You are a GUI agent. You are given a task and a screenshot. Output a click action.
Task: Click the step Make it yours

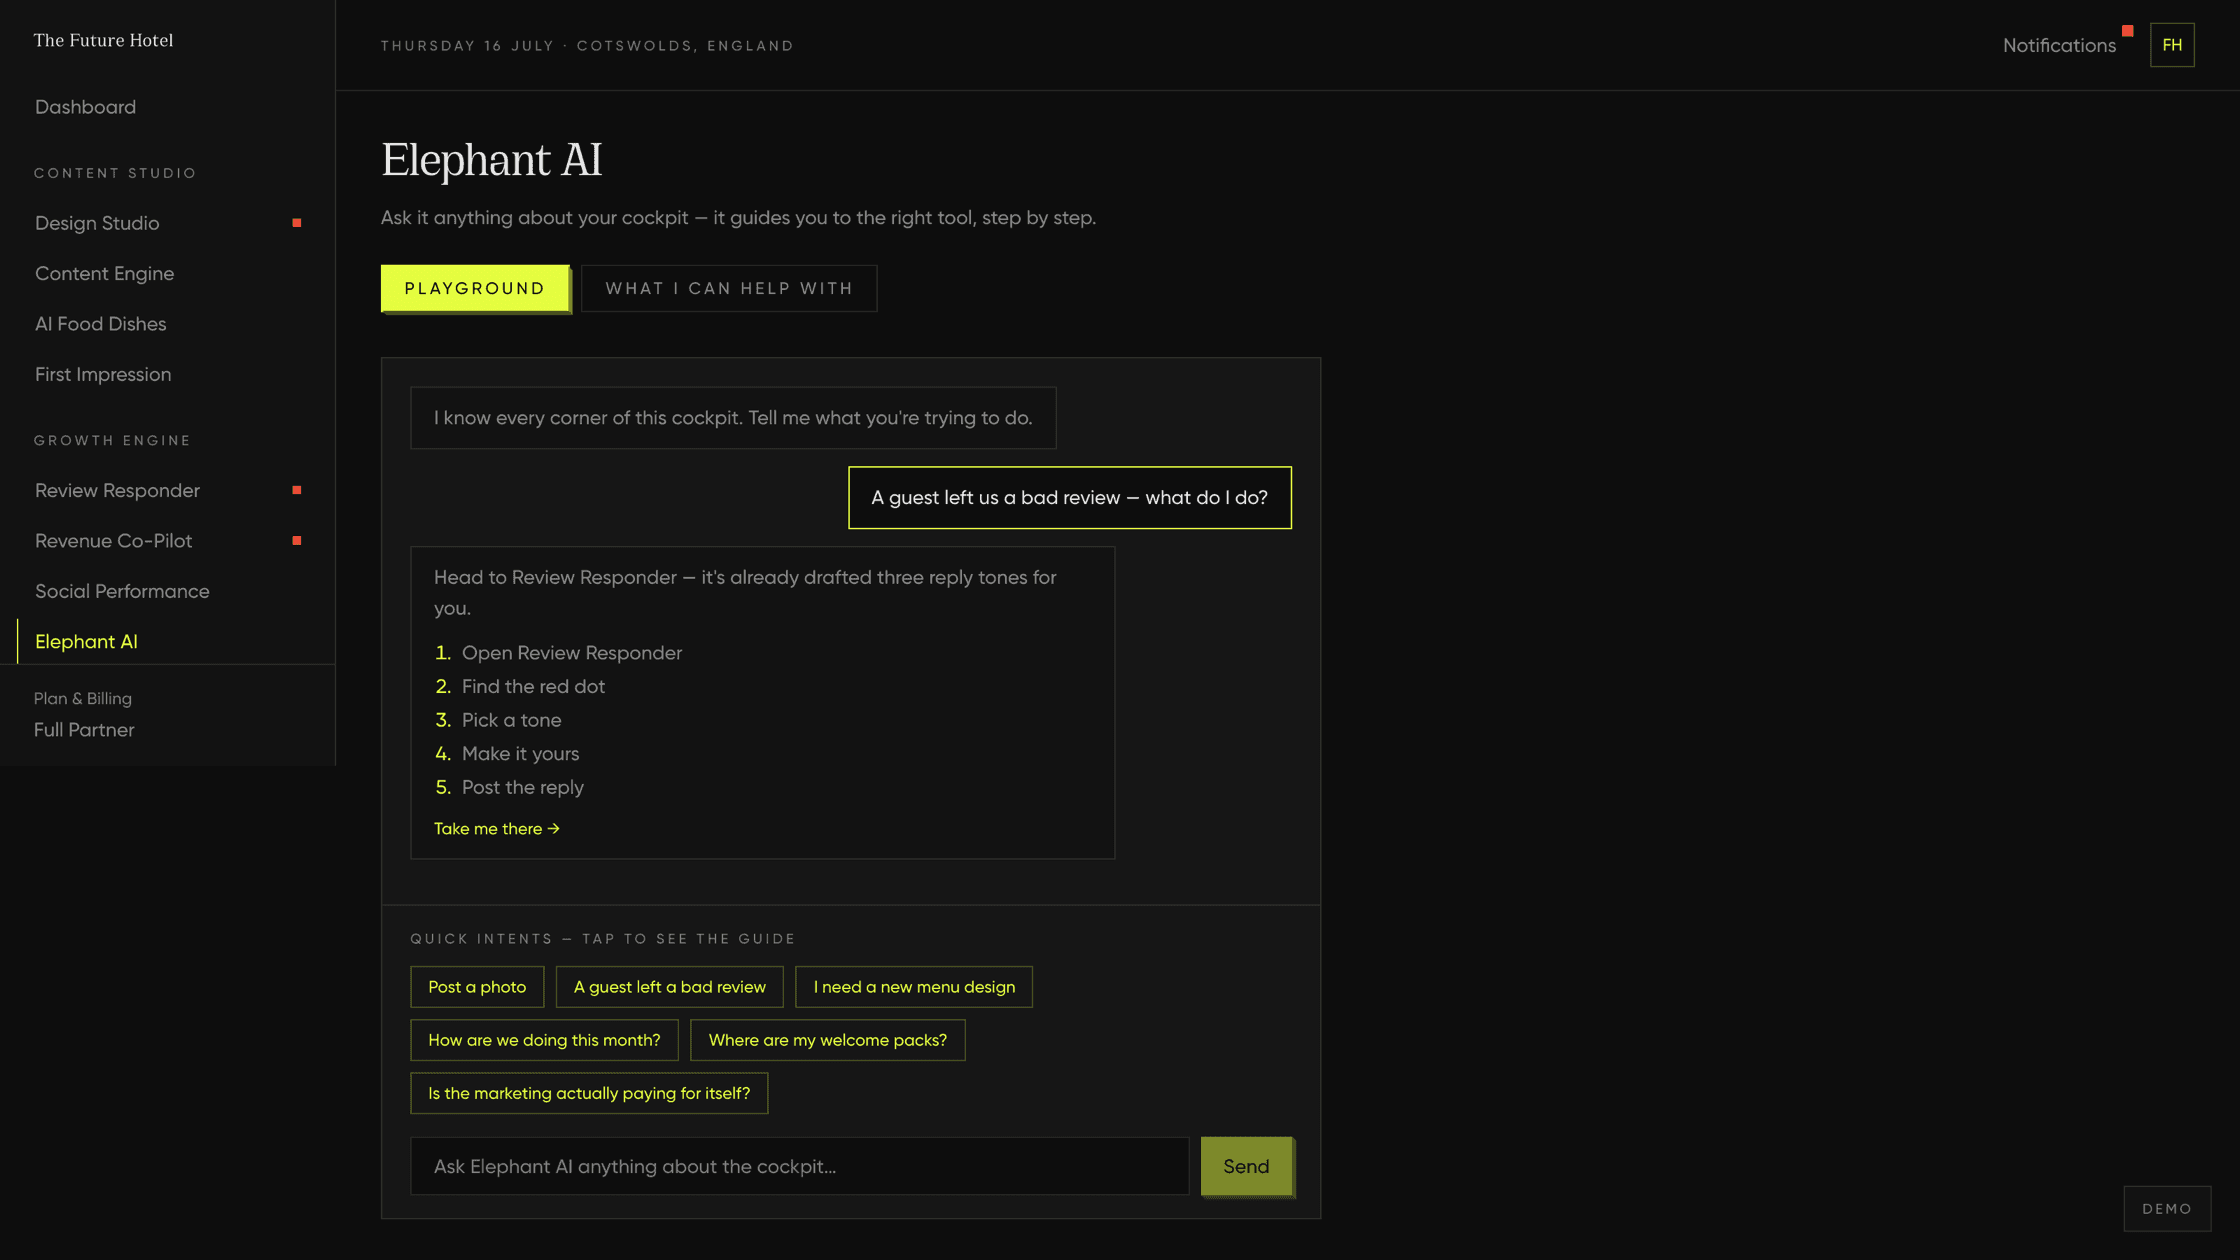(520, 754)
